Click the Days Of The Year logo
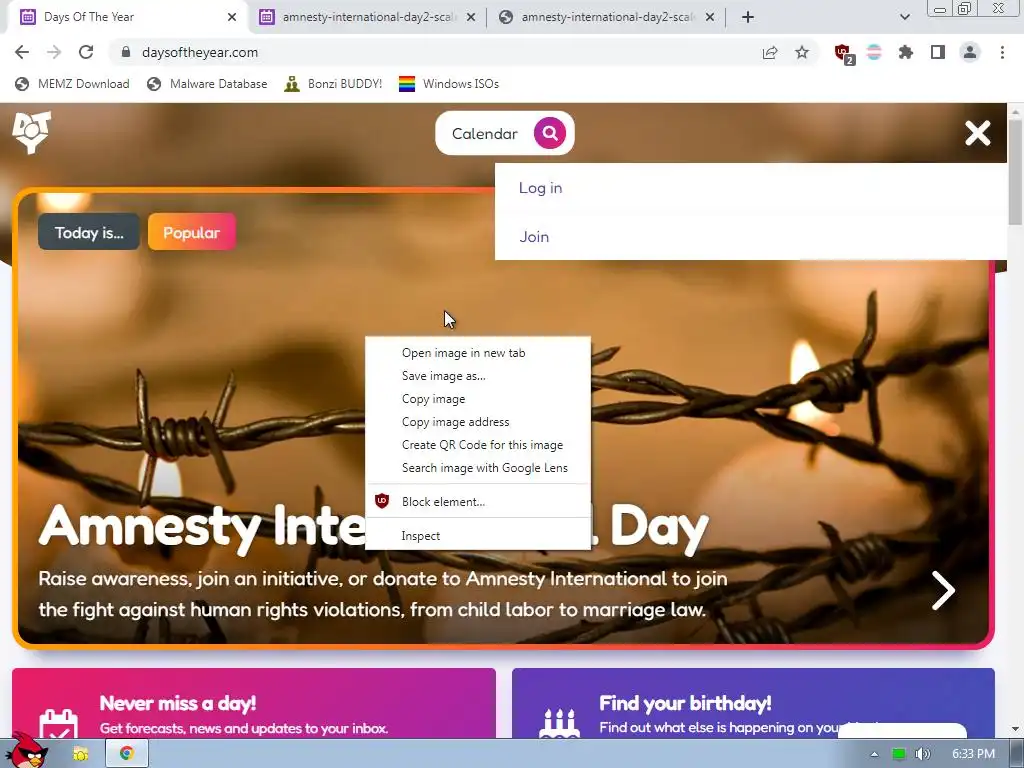Viewport: 1024px width, 768px height. pyautogui.click(x=31, y=133)
